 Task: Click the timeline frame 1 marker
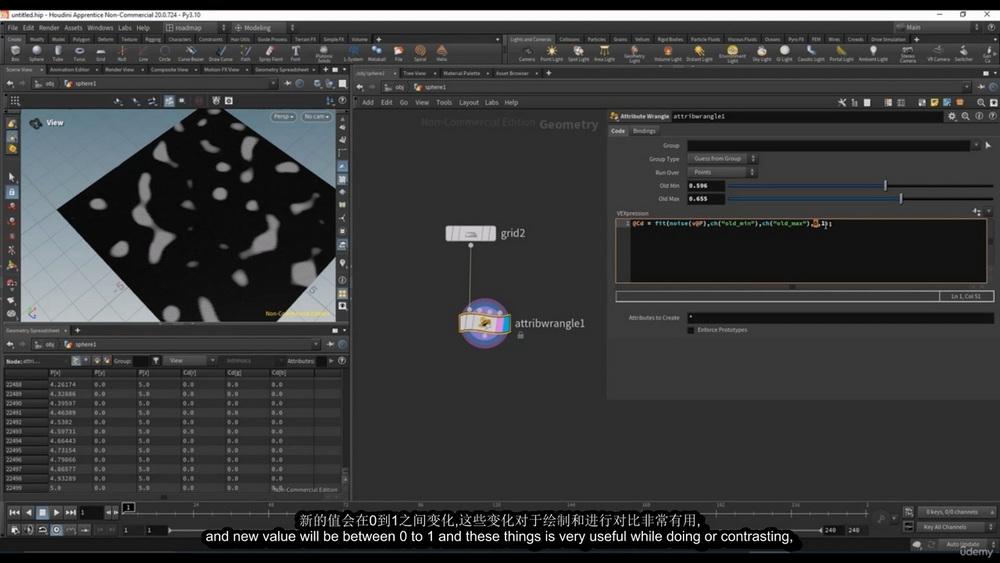128,508
